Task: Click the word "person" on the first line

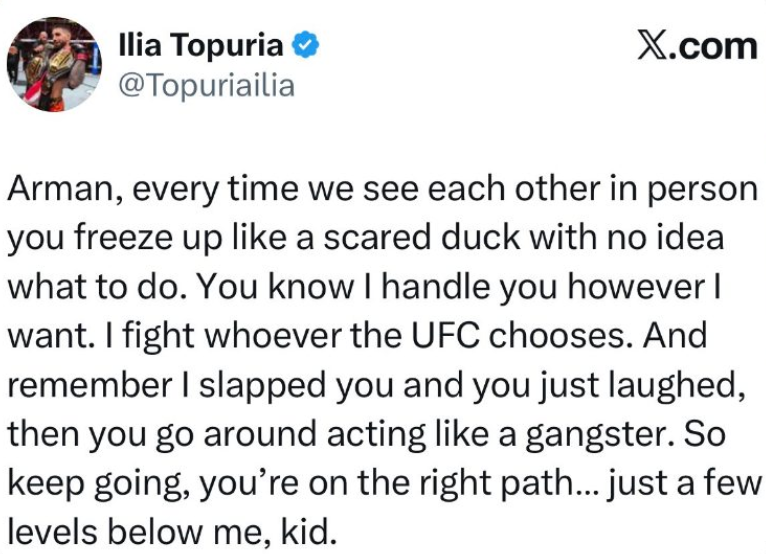Action: pos(702,191)
